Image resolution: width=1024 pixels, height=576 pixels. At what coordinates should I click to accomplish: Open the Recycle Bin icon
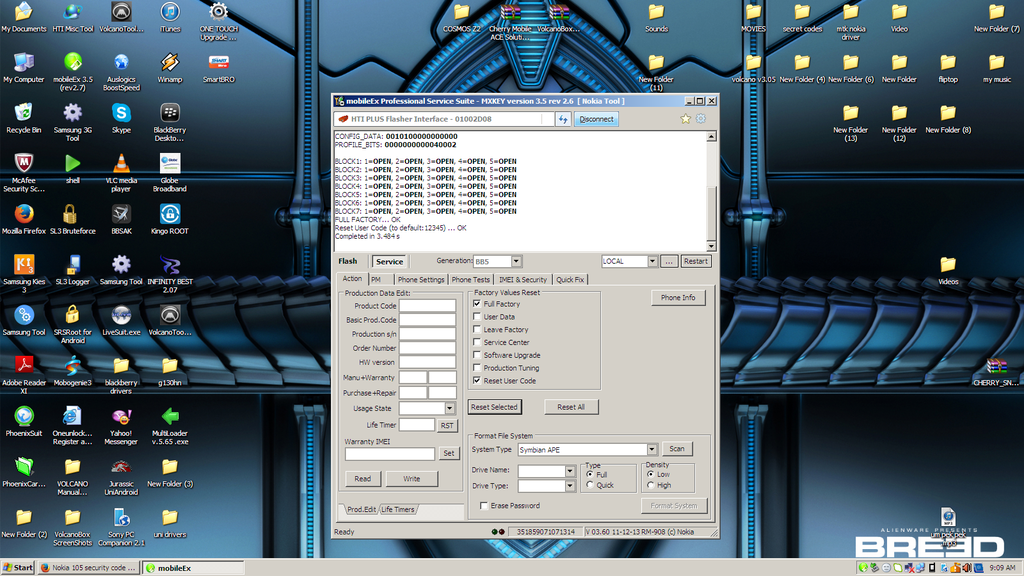[24, 112]
